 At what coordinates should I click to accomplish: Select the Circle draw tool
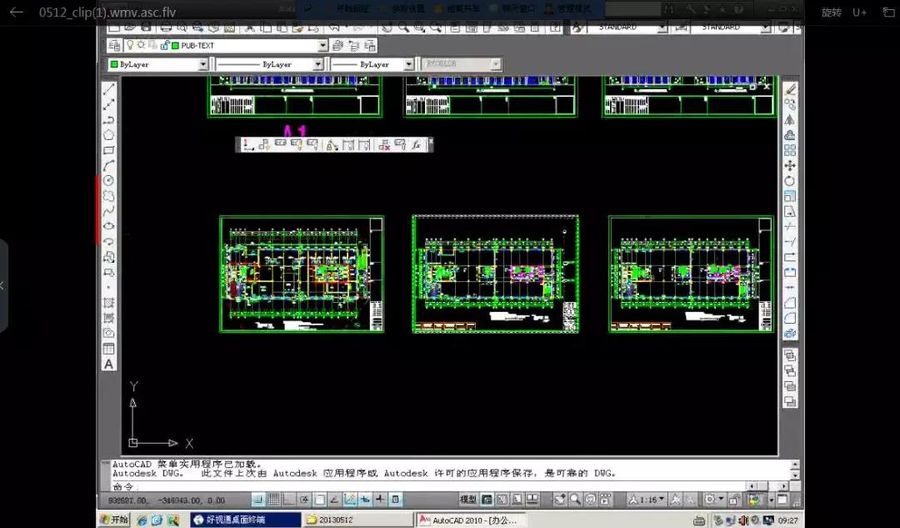[108, 180]
